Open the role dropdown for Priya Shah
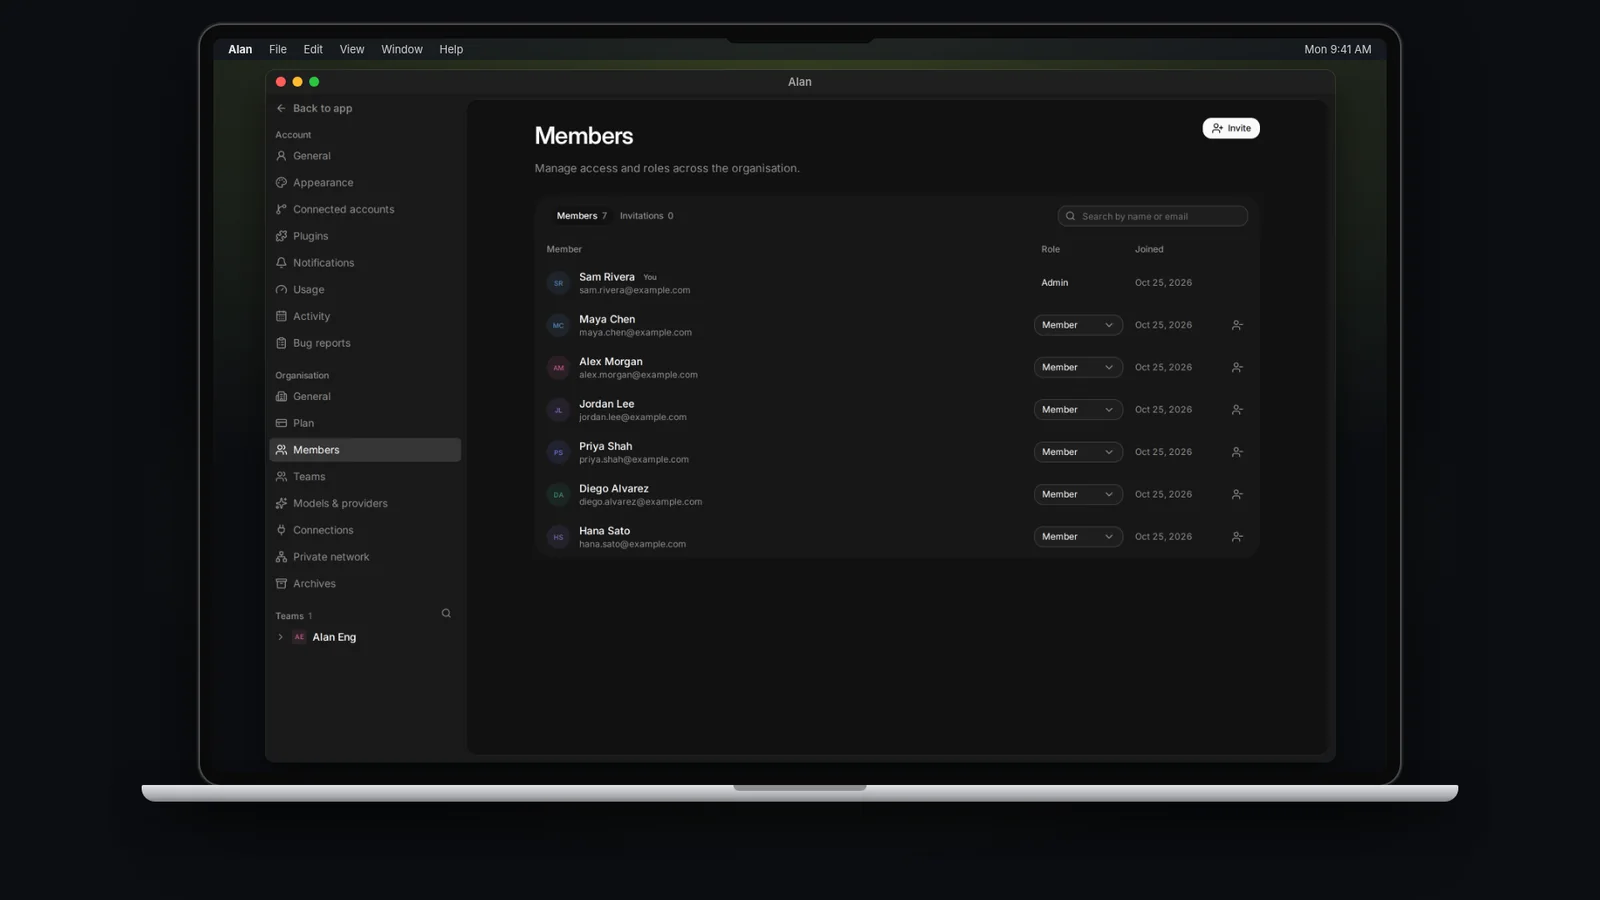This screenshot has height=900, width=1600. point(1078,452)
